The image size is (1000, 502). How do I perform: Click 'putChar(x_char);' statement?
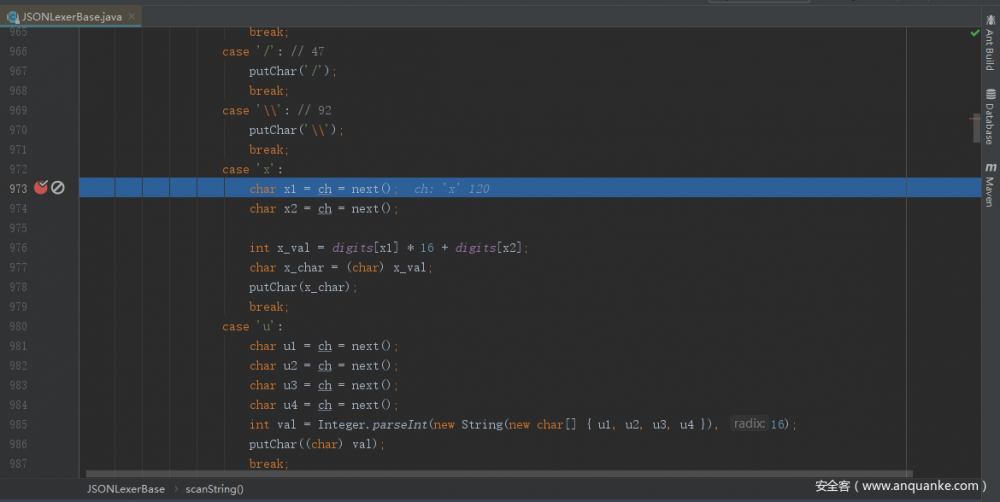click(303, 287)
